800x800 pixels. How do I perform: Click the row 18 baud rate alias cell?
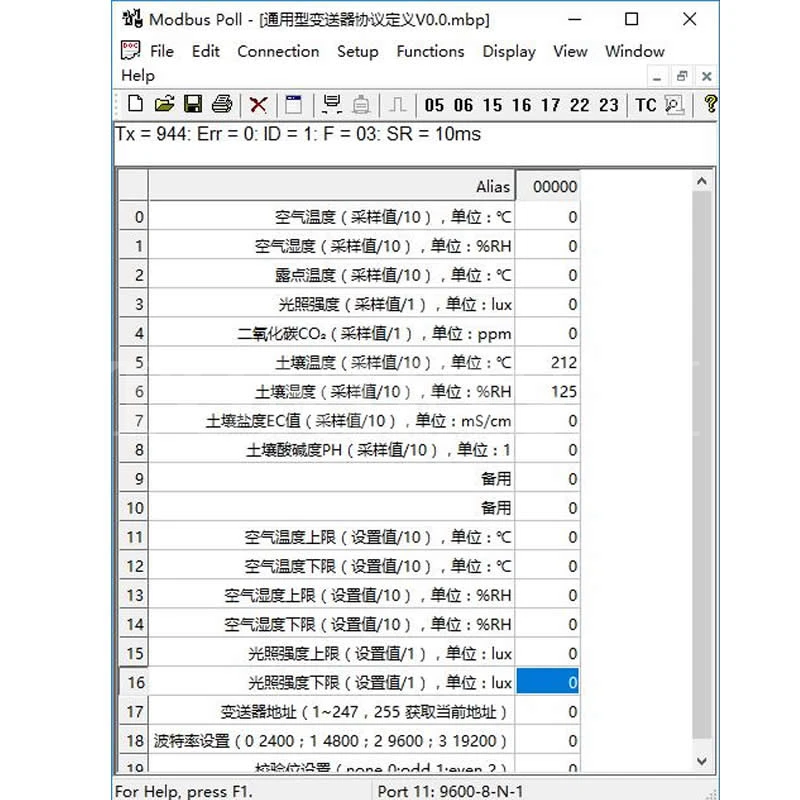pyautogui.click(x=332, y=740)
